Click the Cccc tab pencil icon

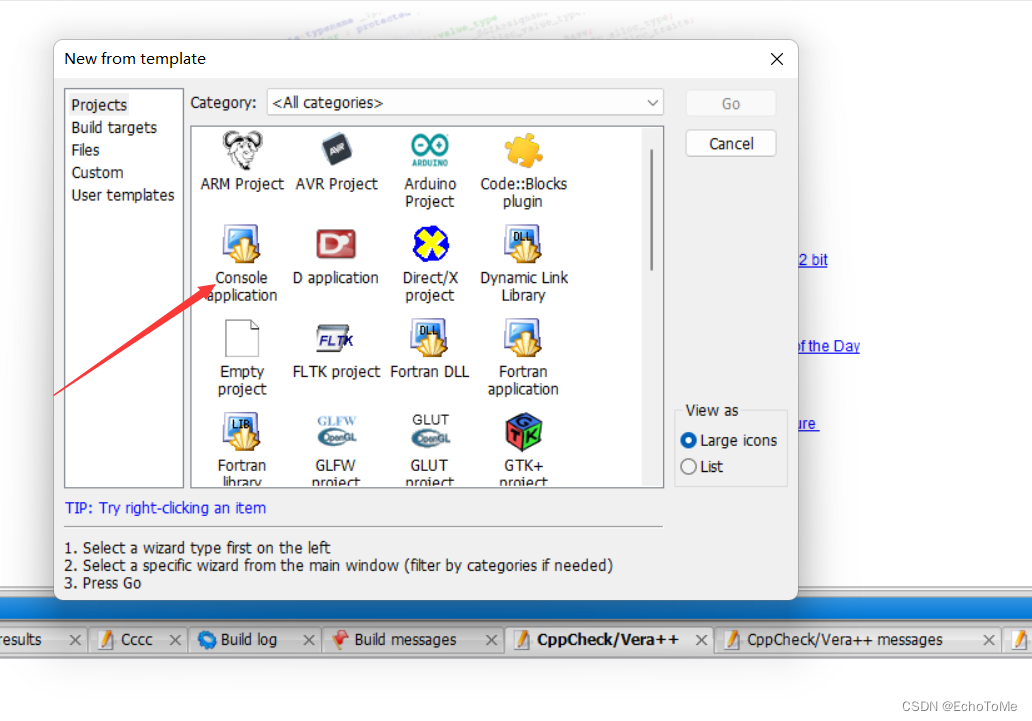pyautogui.click(x=105, y=639)
